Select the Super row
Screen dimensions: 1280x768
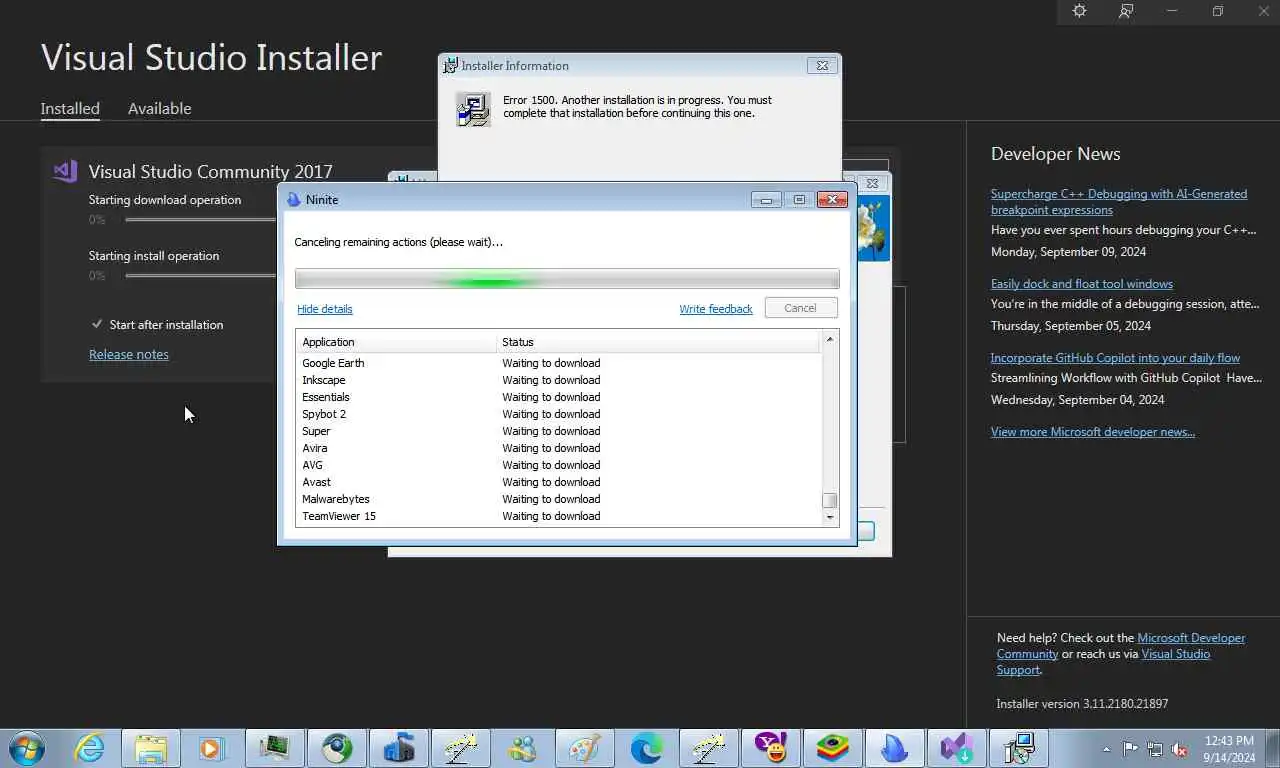pyautogui.click(x=559, y=431)
